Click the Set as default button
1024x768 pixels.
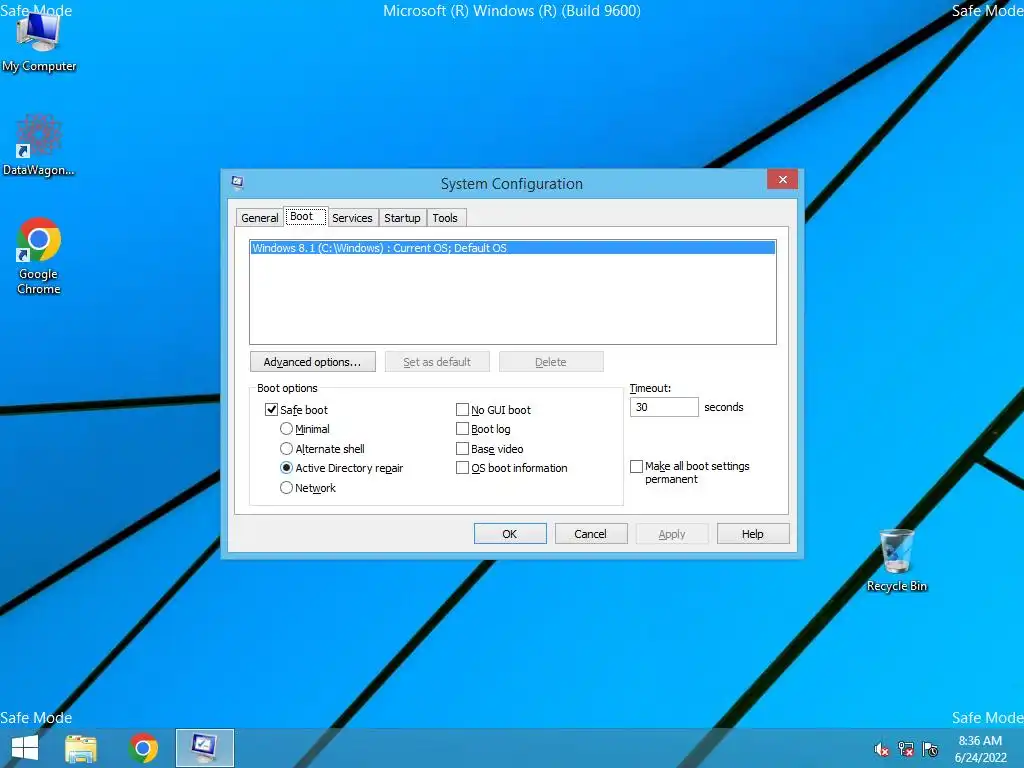point(437,362)
